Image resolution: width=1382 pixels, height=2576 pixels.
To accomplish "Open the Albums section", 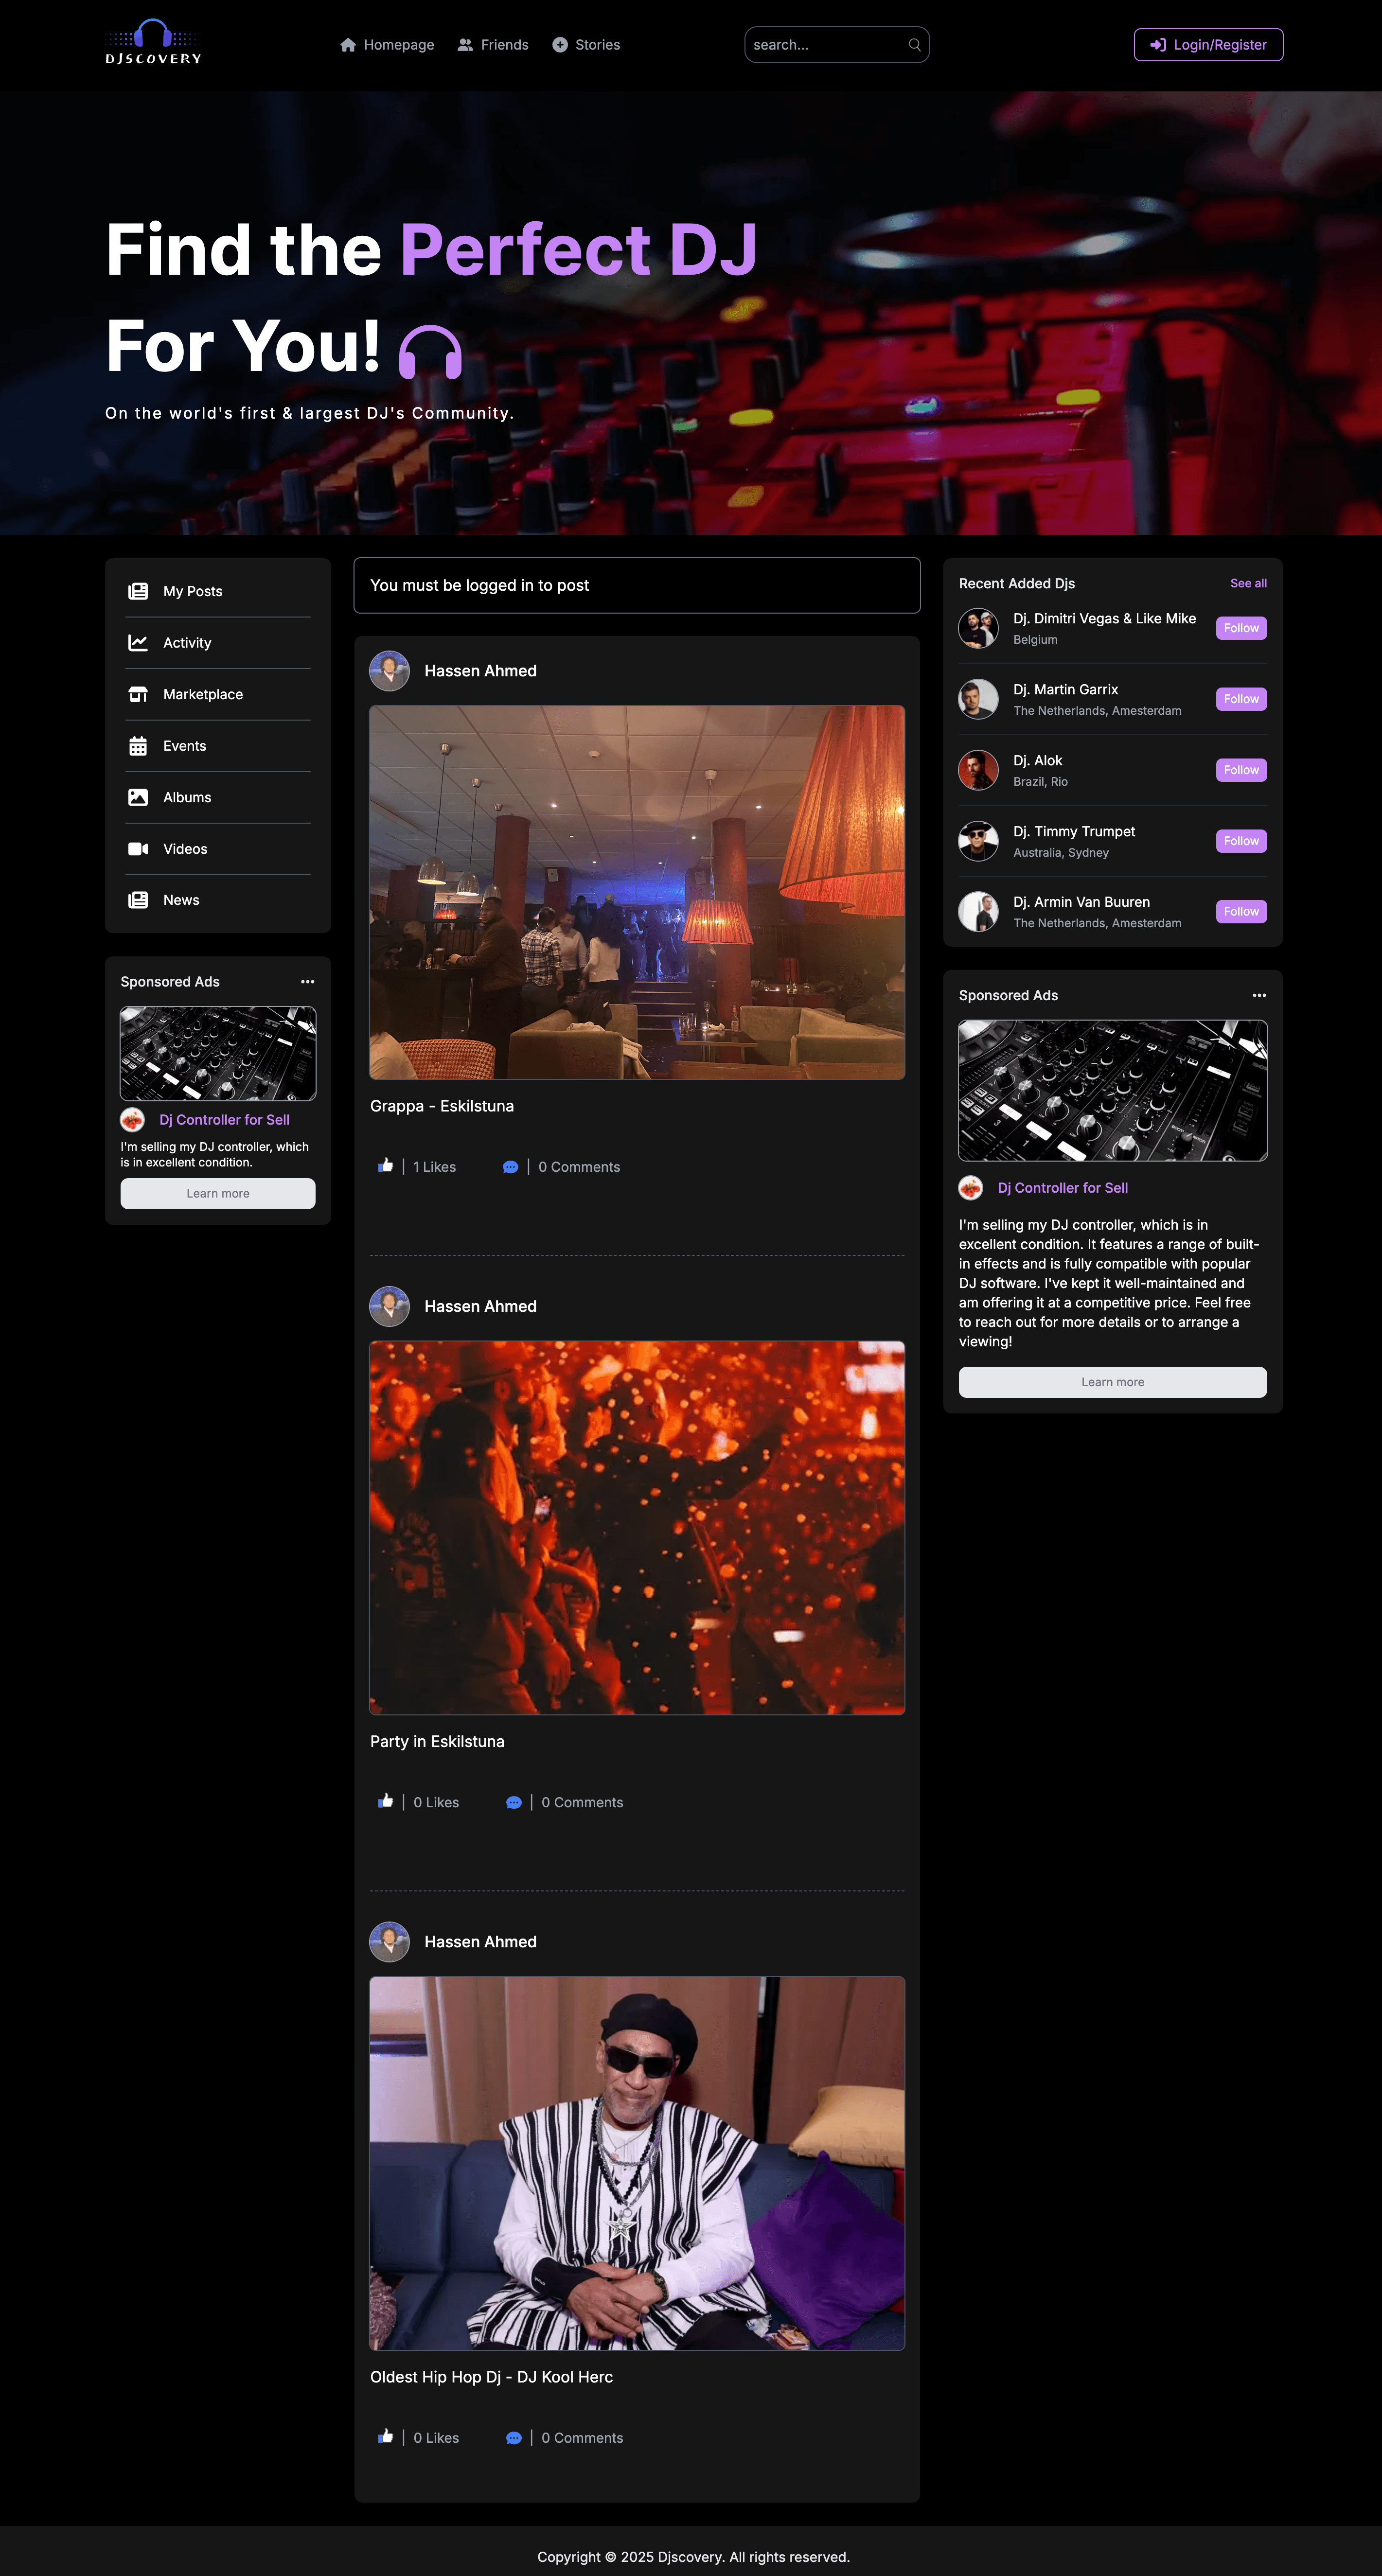I will coord(187,797).
